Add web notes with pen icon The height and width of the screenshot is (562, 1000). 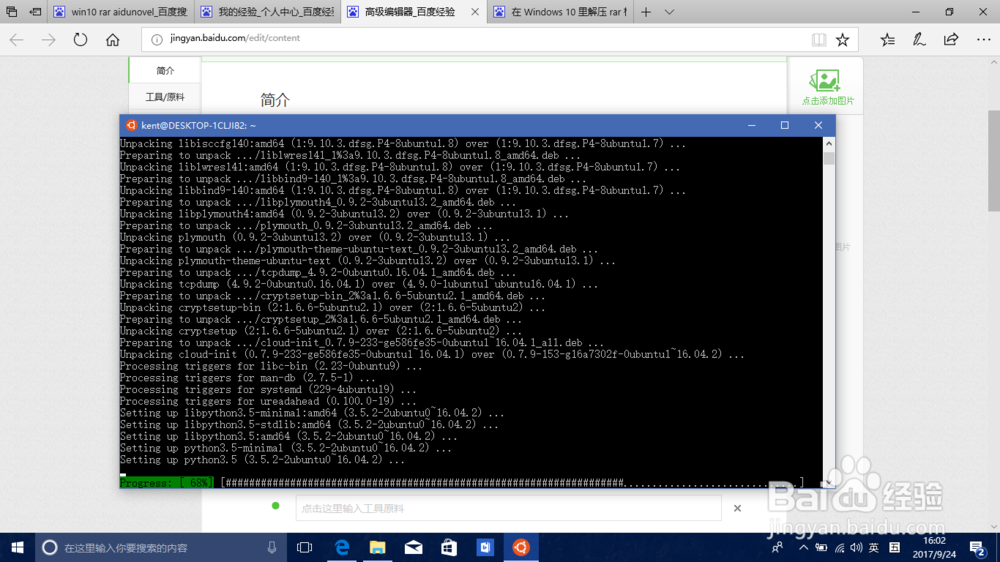tap(919, 40)
